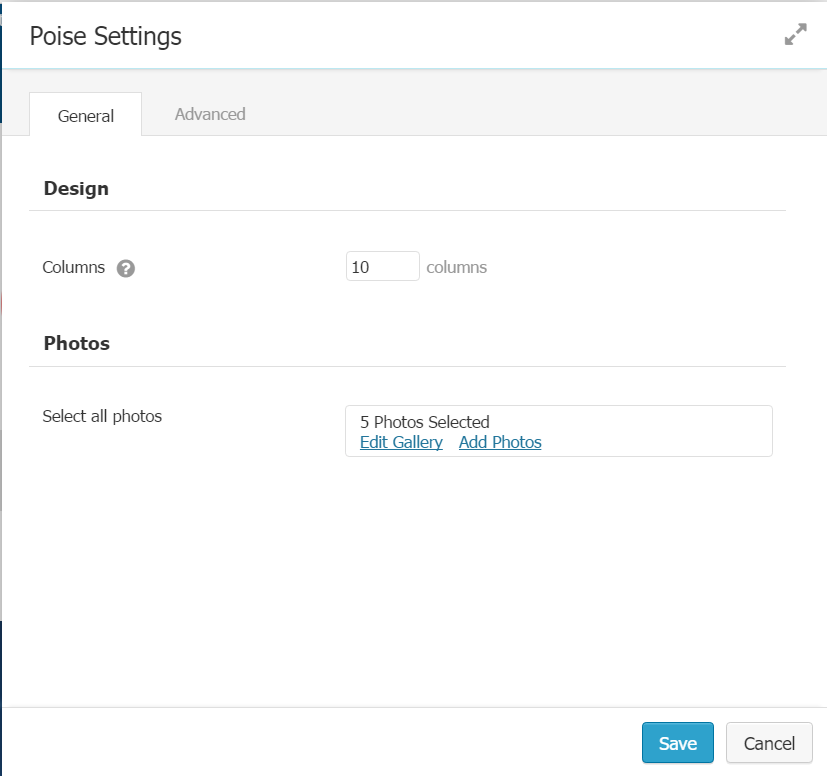Viewport: 827px width, 776px height.
Task: Click the "5 Photos Selected" text
Action: [424, 422]
